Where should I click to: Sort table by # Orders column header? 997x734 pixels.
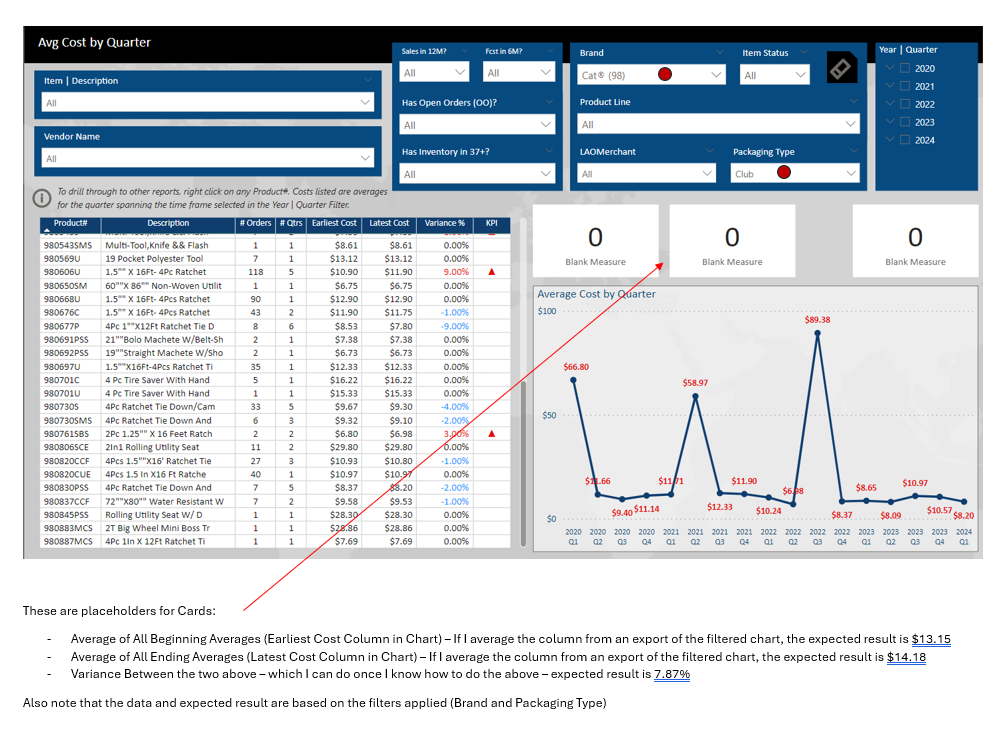255,223
